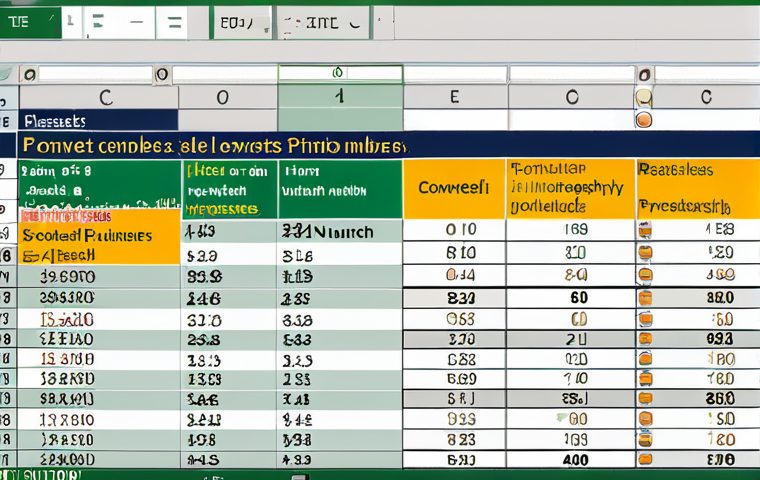
Task: Click the bold 833 cell in the Conveesi column
Action: point(454,298)
